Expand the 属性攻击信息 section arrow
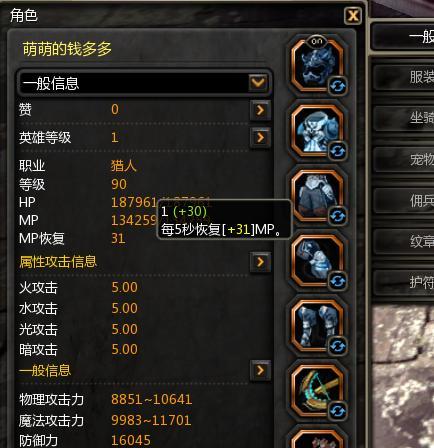Viewport: 434px width, 448px height. [260, 262]
